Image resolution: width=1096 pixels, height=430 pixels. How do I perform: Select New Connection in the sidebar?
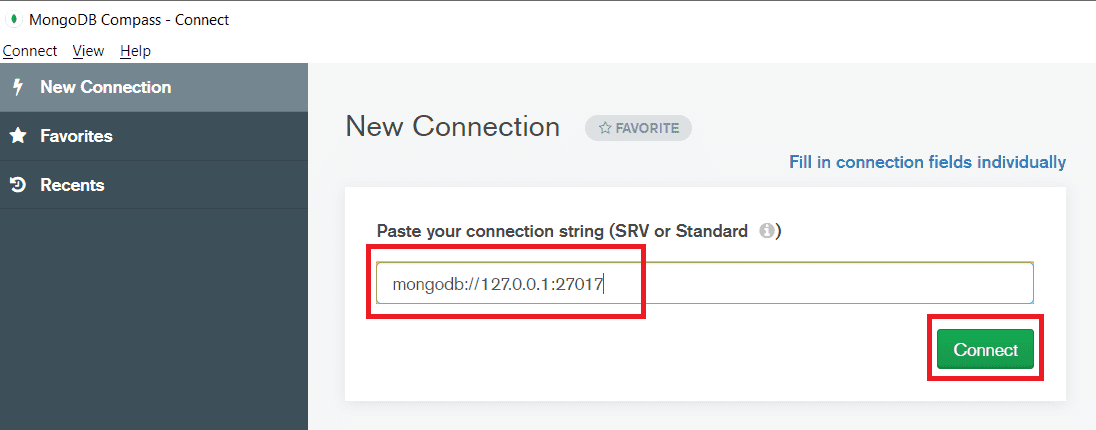(x=154, y=87)
